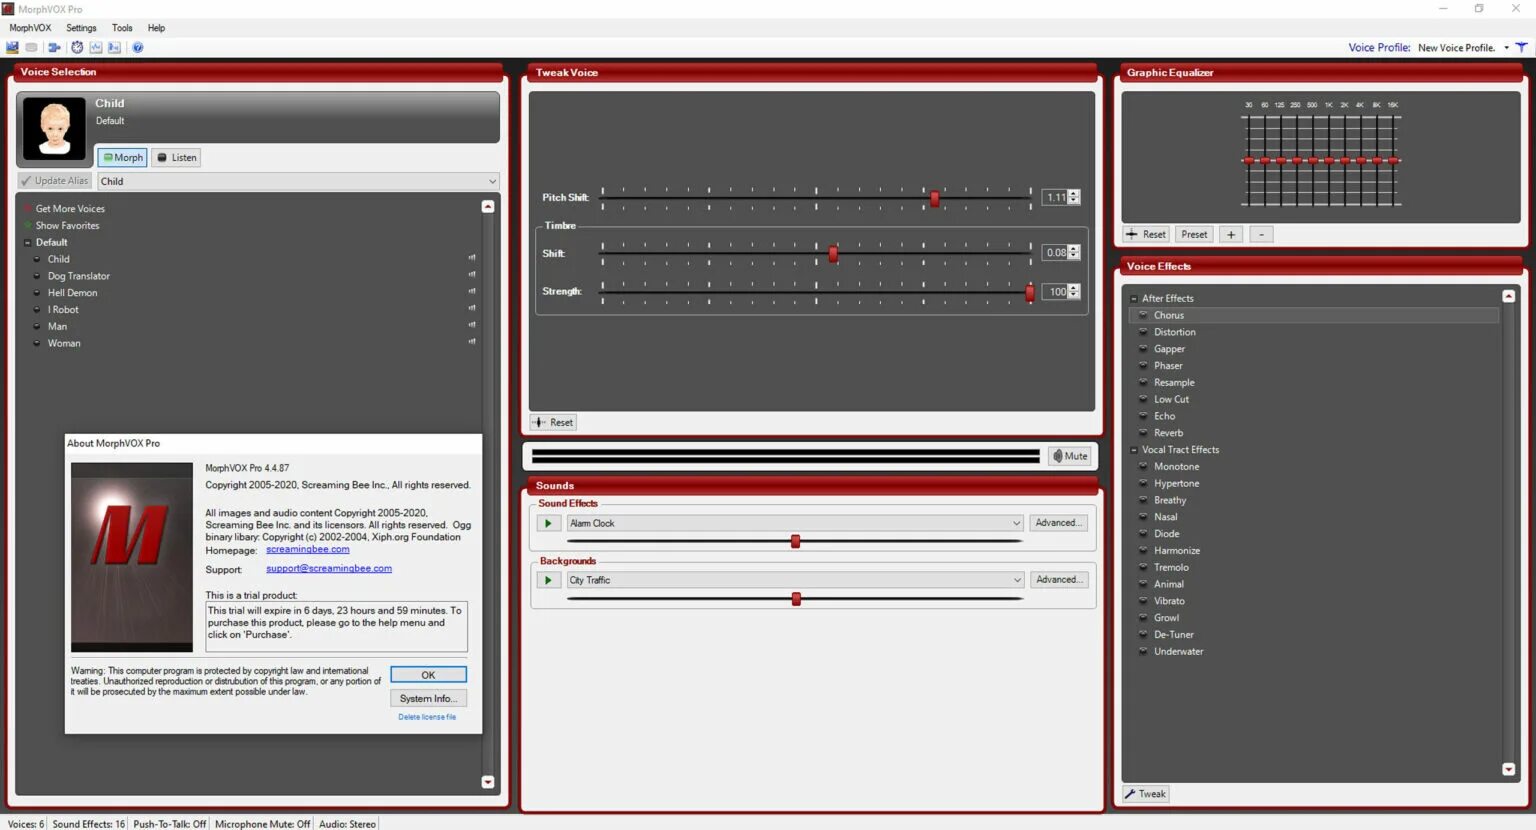Select the Man voice
The width and height of the screenshot is (1536, 830).
tap(57, 327)
